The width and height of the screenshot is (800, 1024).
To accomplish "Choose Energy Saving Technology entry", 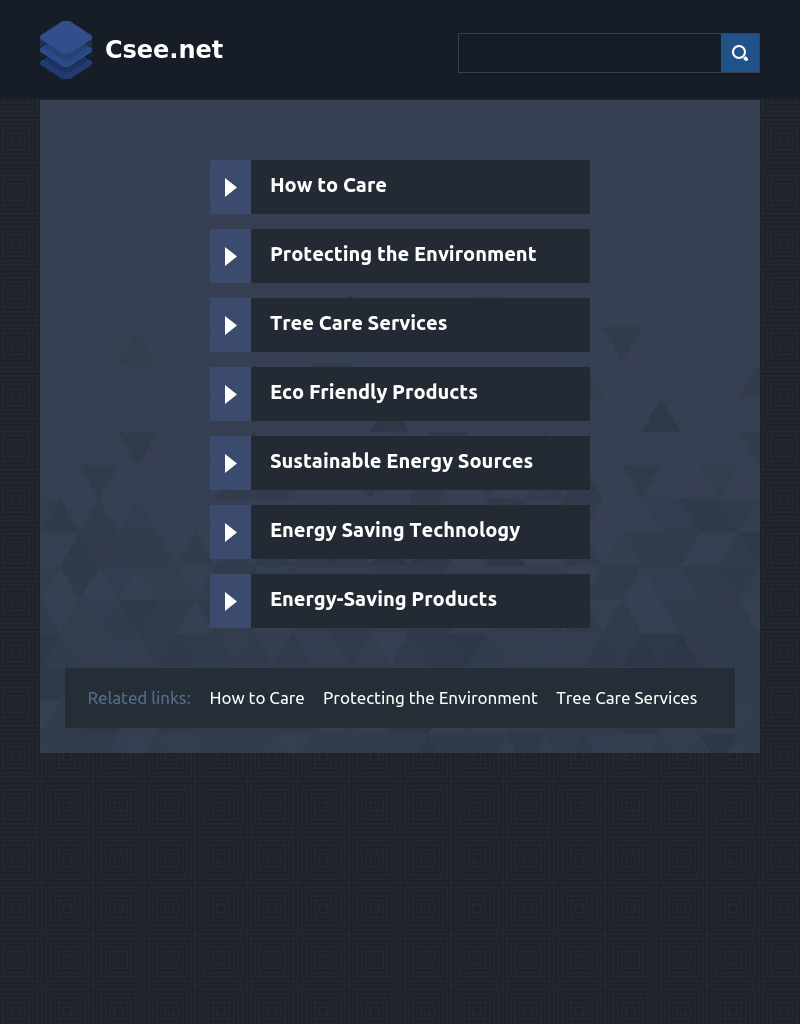I will [x=395, y=531].
